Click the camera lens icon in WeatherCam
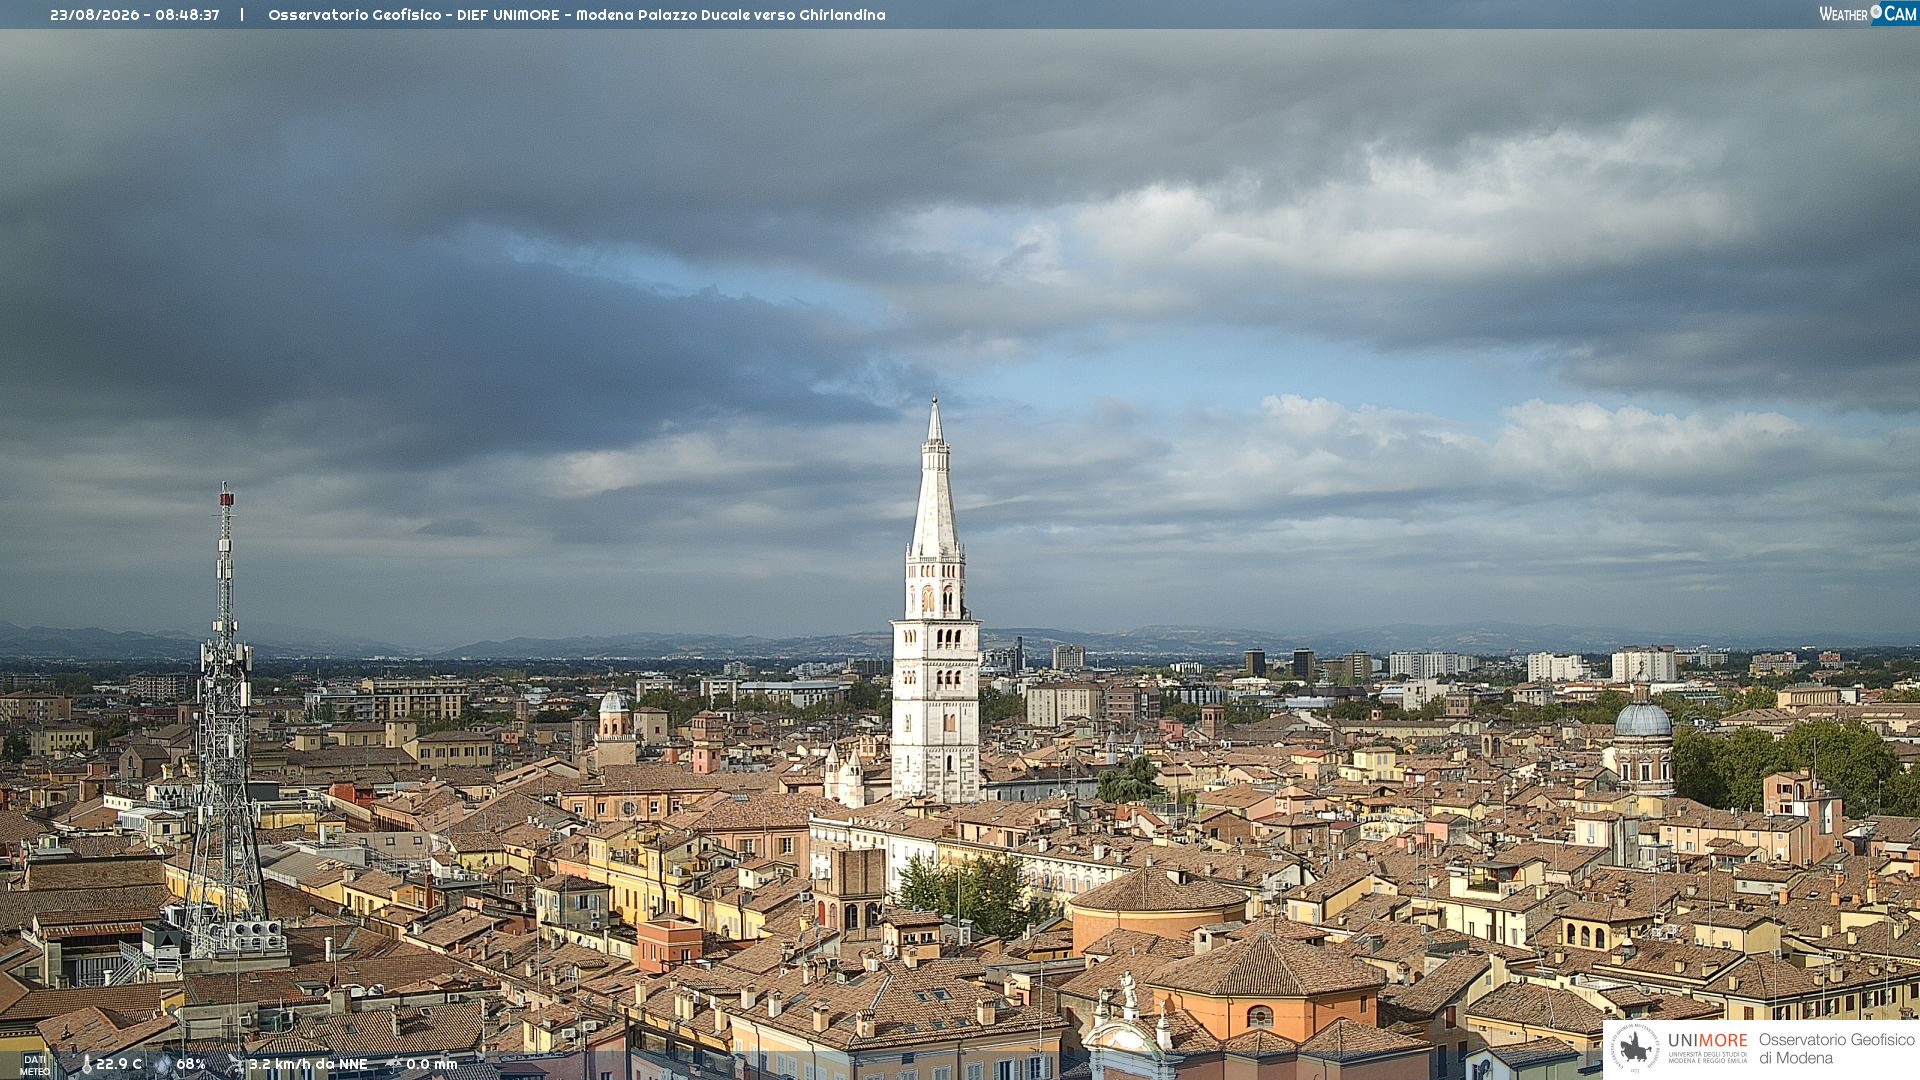The width and height of the screenshot is (1920, 1080). pyautogui.click(x=1876, y=12)
